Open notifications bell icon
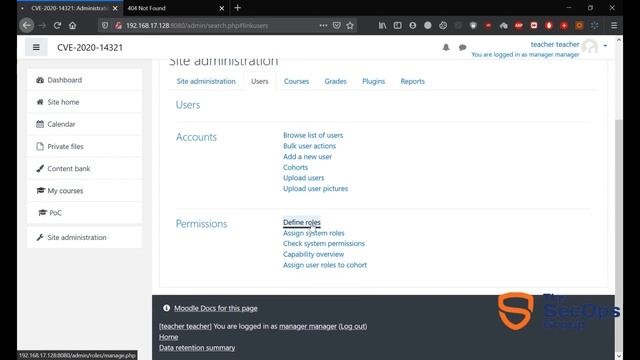This screenshot has width=640, height=360. tap(446, 47)
